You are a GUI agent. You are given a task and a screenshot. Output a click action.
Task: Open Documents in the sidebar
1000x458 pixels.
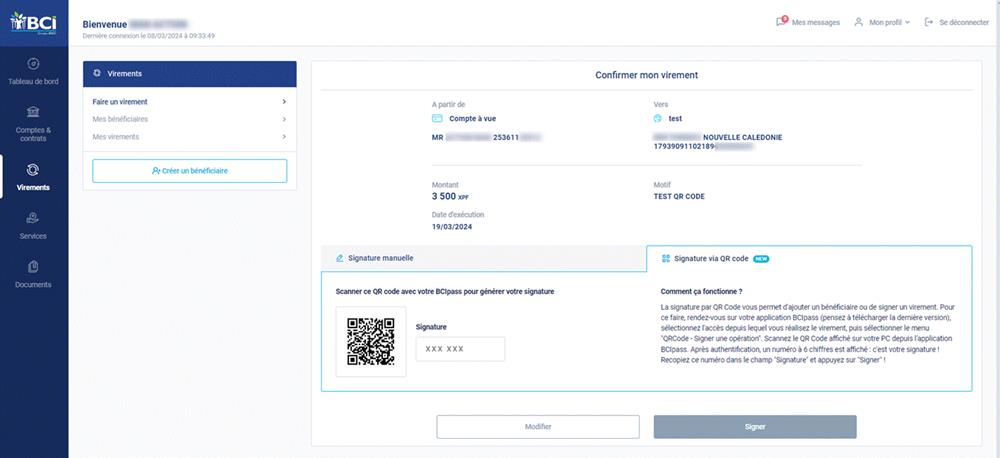point(33,274)
